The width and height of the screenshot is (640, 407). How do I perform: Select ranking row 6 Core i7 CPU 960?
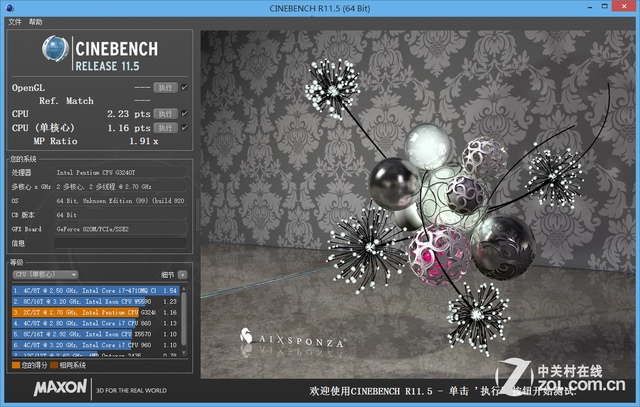(96, 345)
